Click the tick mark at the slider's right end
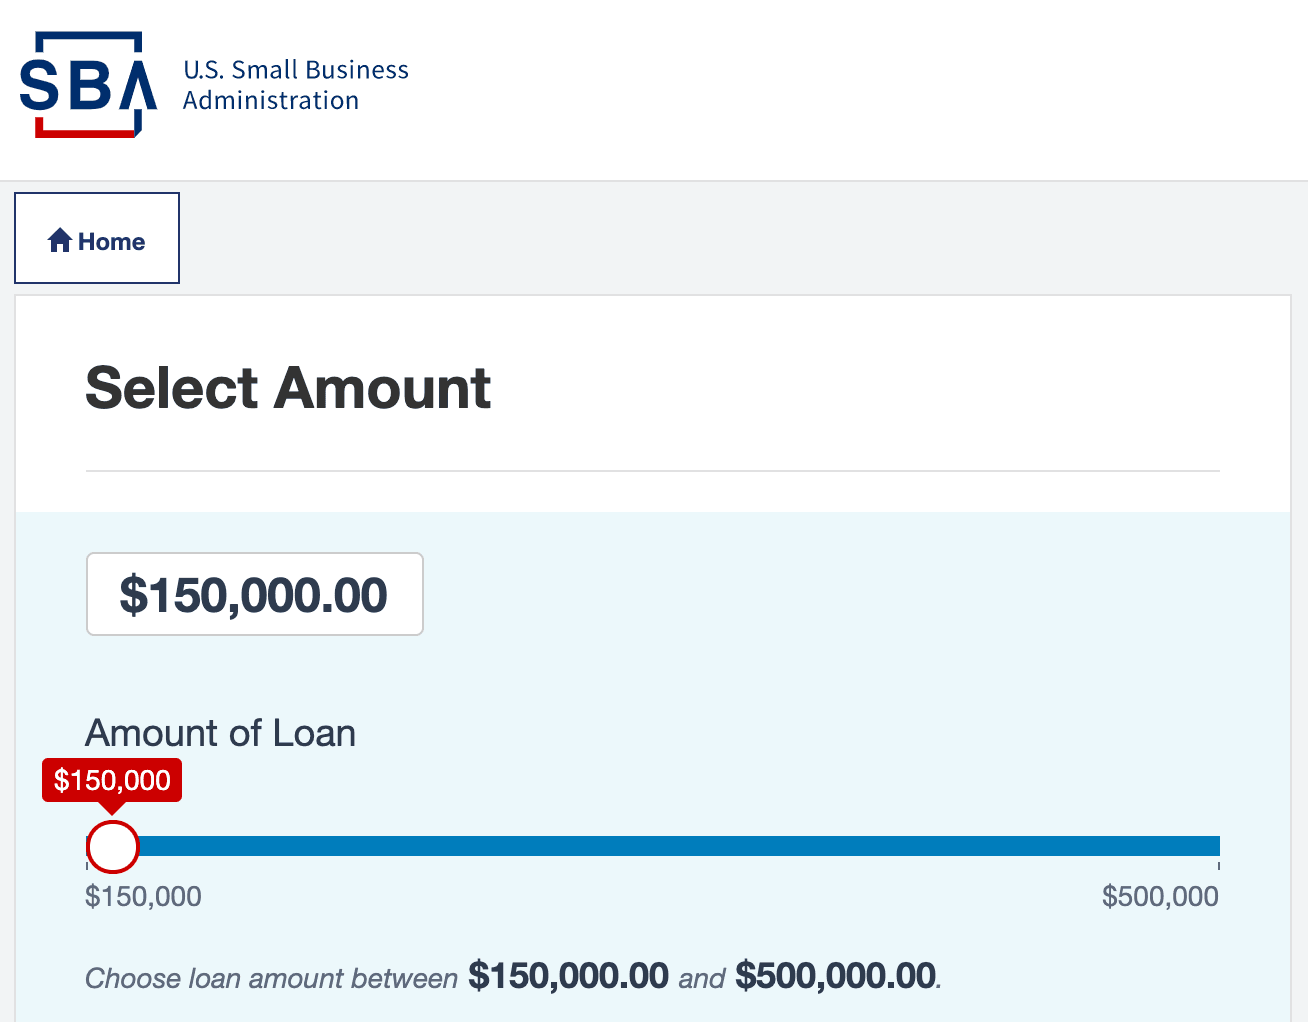1308x1022 pixels. click(1219, 864)
